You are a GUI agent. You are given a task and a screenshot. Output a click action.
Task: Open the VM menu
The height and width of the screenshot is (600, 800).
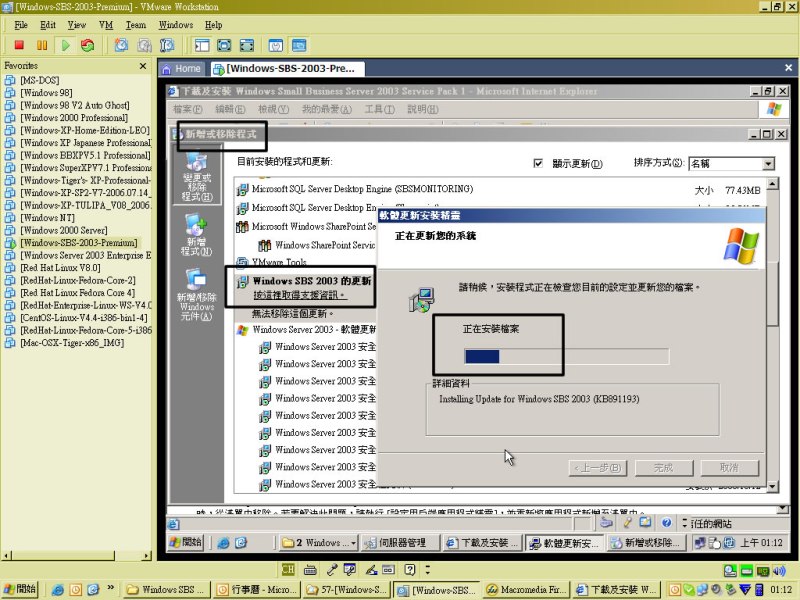(106, 24)
